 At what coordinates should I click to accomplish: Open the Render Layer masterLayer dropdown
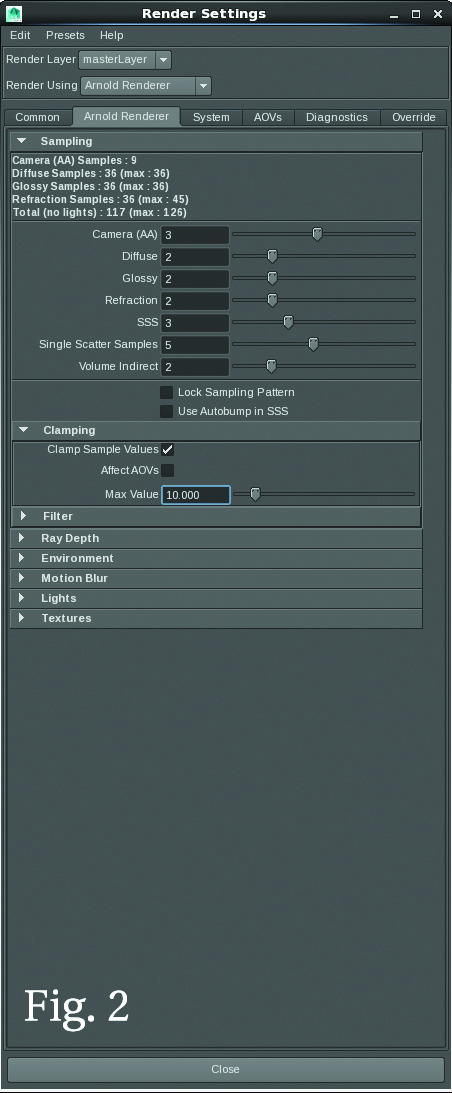pos(125,60)
